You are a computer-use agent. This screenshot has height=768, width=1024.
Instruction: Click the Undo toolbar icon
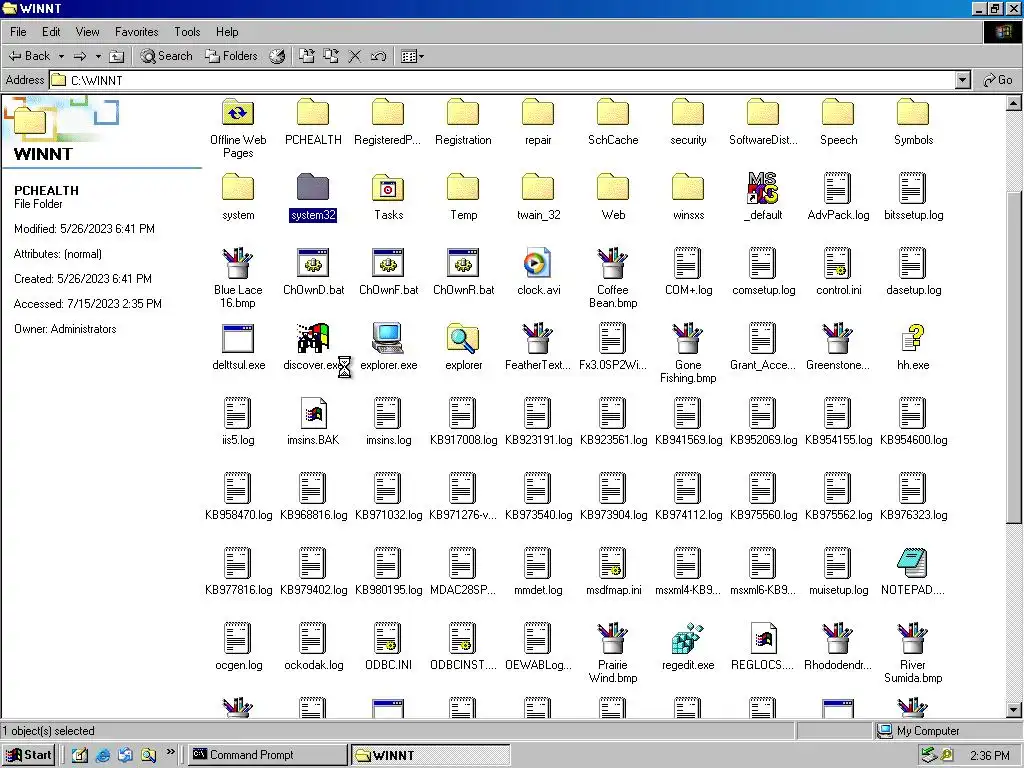pos(379,56)
